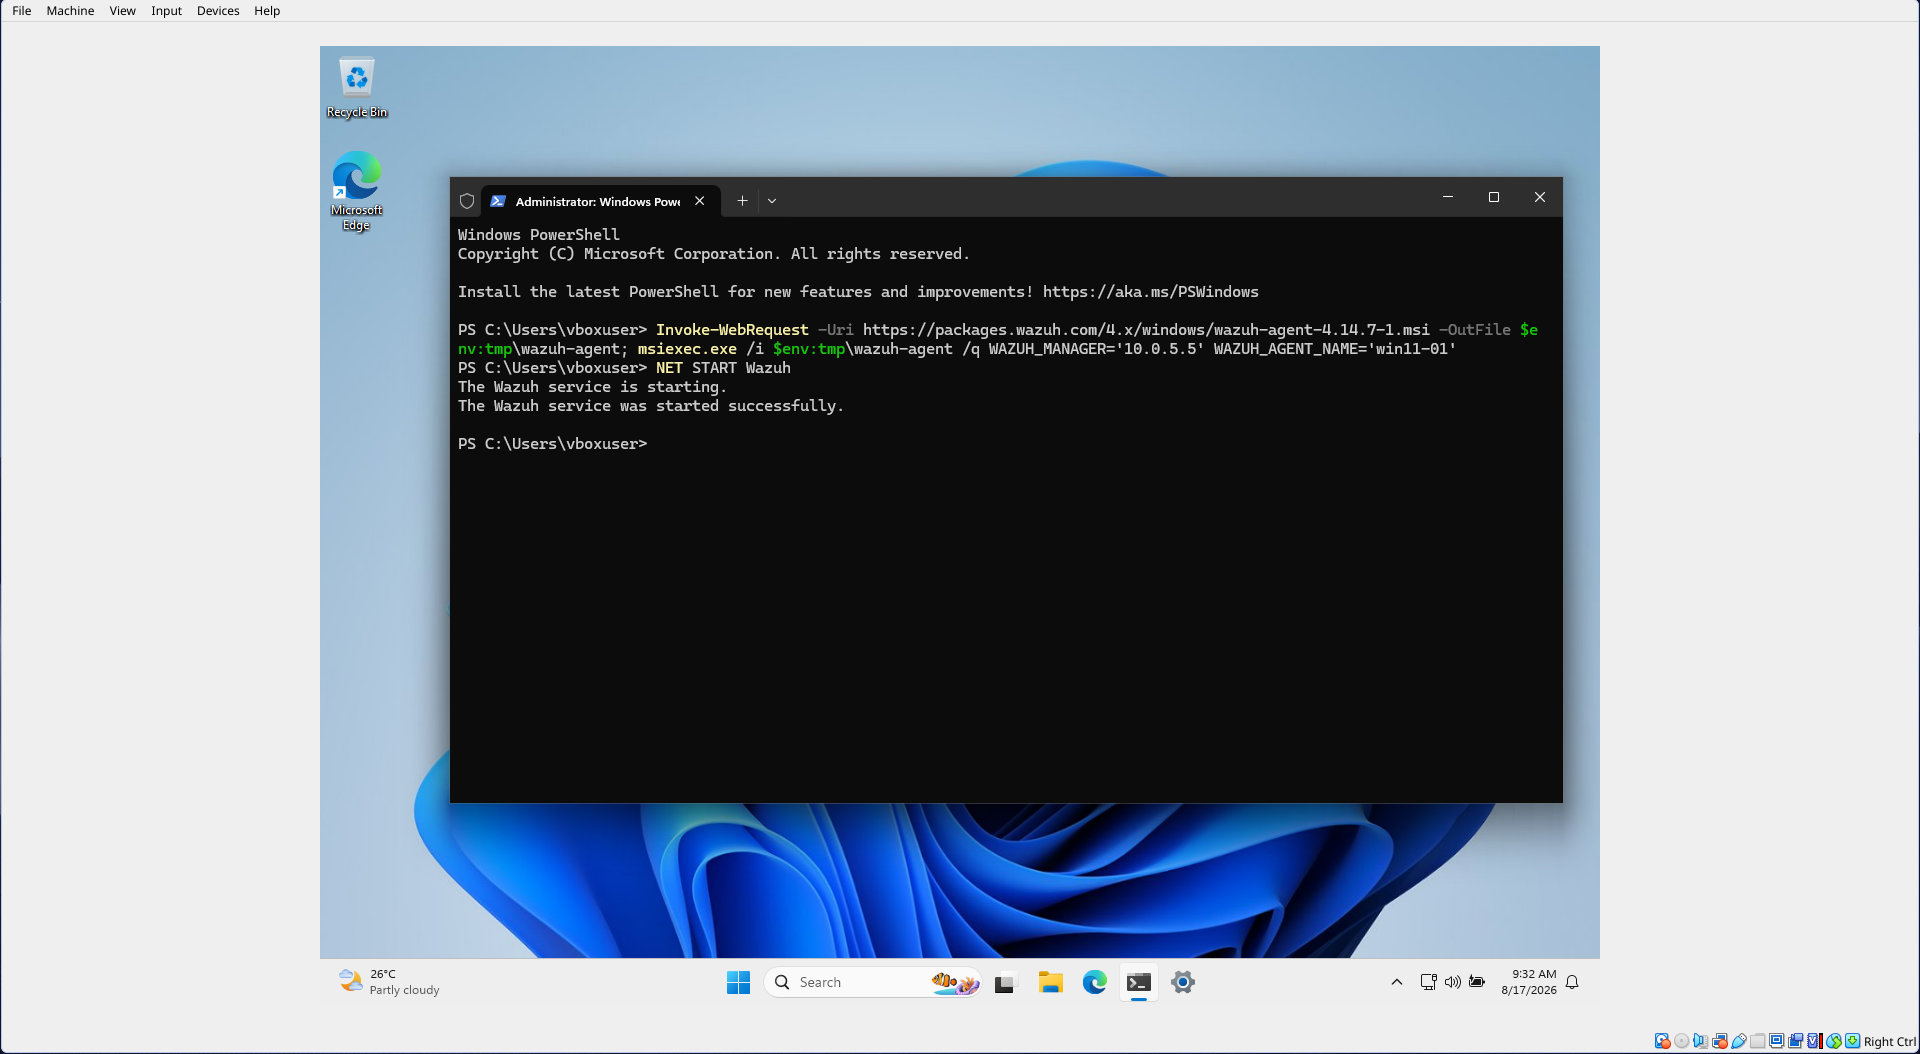
Task: Click the WAZUH_AGENT_NAME='win11-01' text
Action: click(x=1335, y=349)
